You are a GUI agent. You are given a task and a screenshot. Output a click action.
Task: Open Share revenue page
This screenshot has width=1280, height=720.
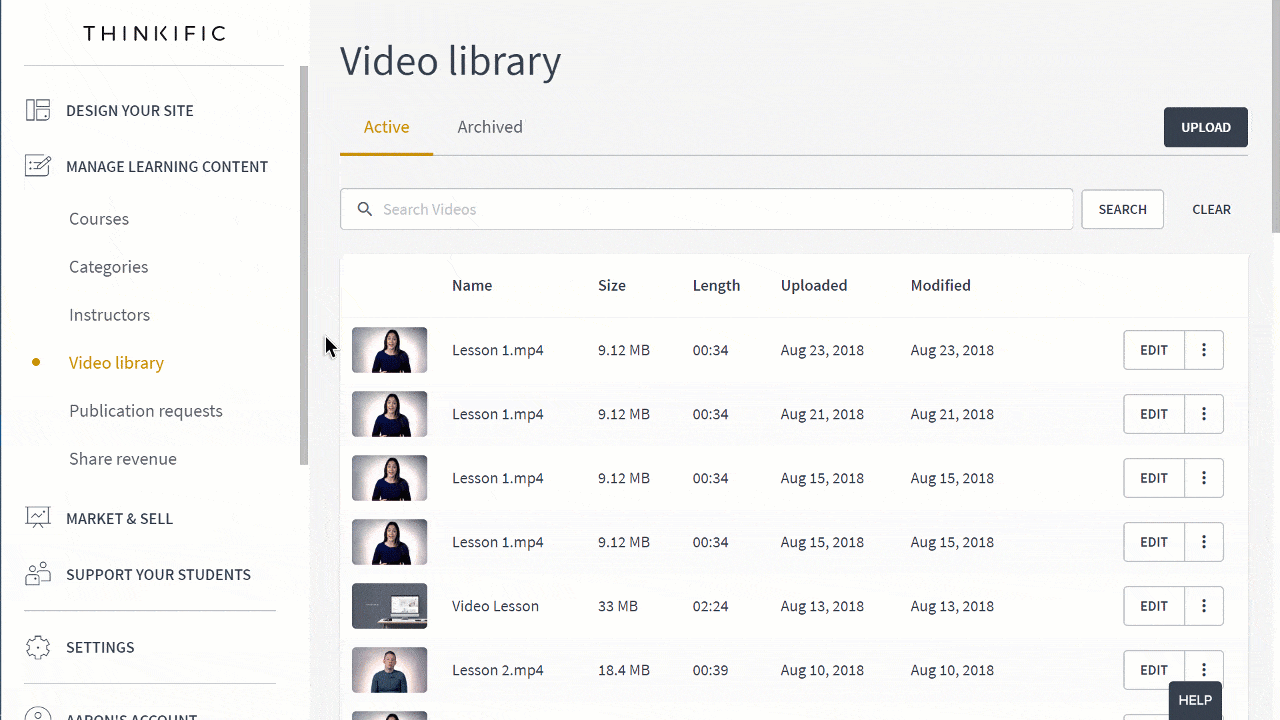pos(123,459)
